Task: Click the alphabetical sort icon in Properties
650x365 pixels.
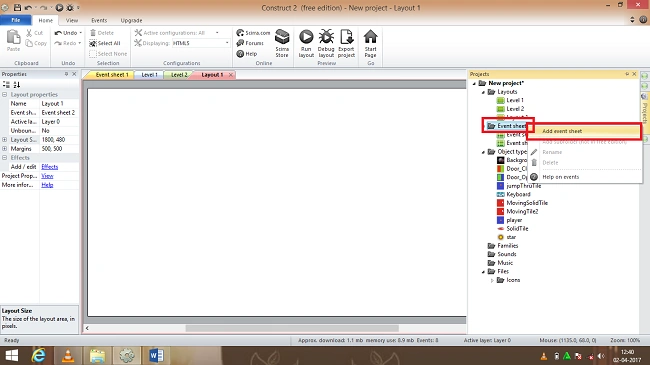Action: (17, 85)
